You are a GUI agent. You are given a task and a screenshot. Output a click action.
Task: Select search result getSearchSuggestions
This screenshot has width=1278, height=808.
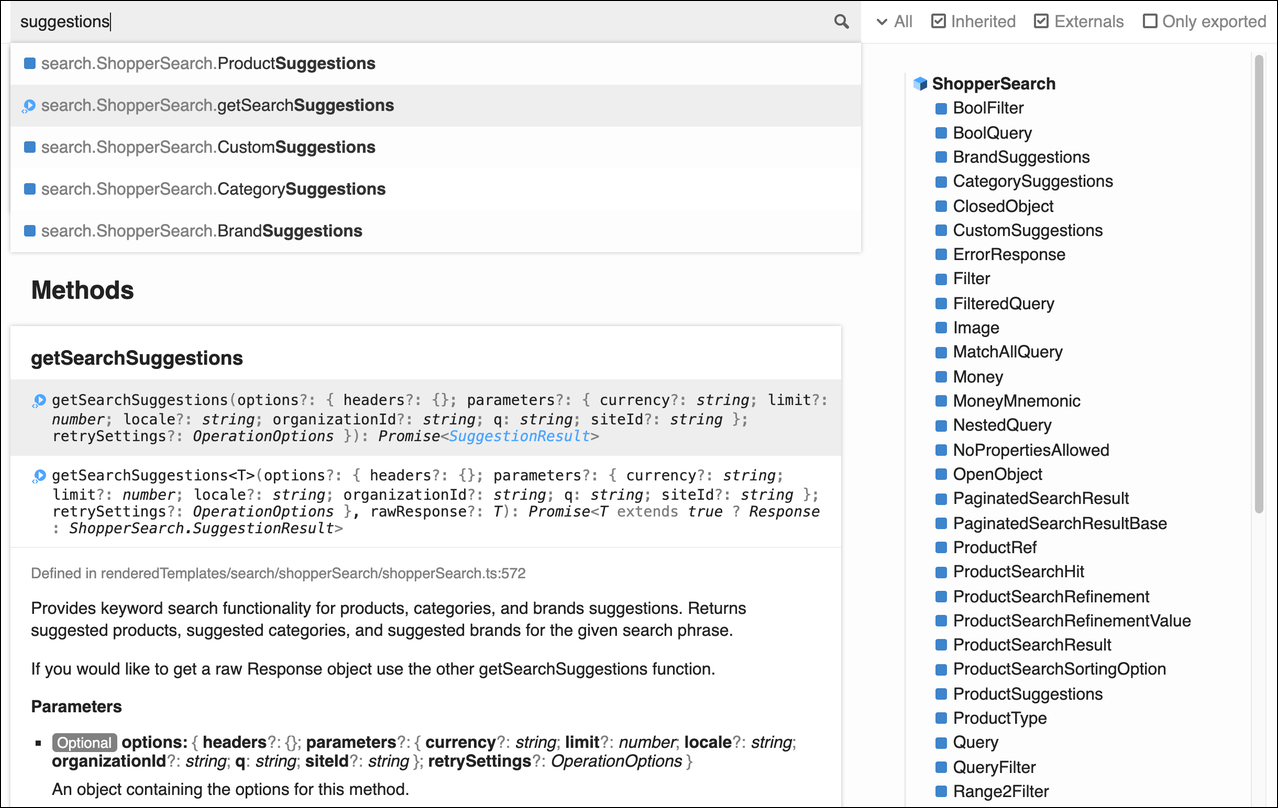point(435,106)
